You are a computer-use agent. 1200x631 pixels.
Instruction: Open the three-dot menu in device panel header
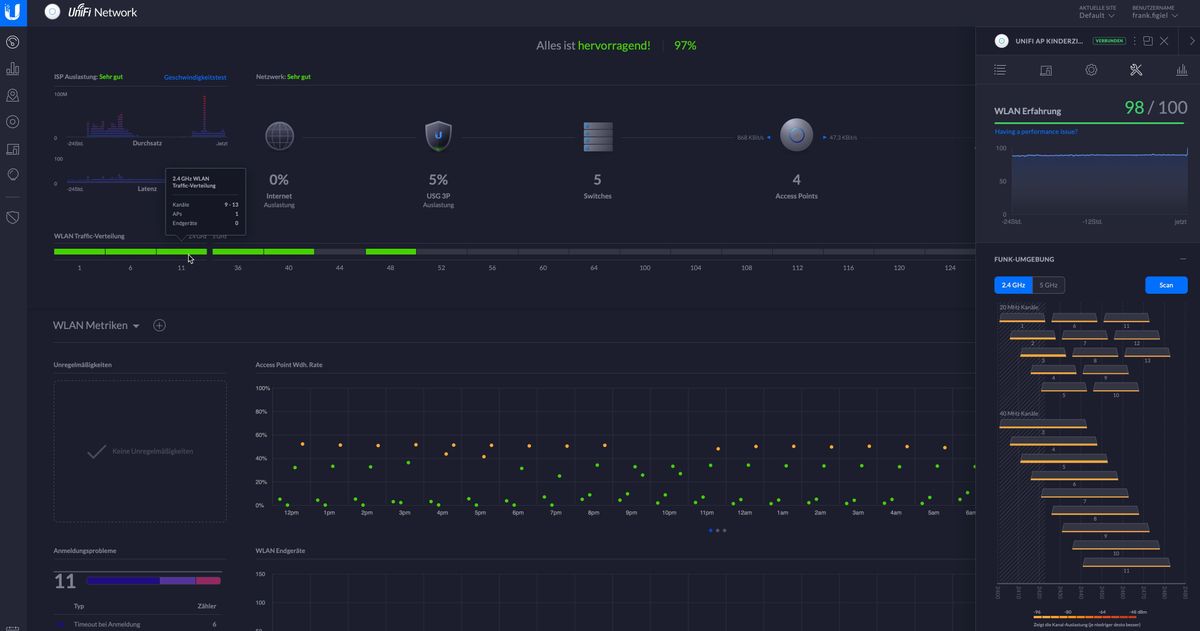1135,41
